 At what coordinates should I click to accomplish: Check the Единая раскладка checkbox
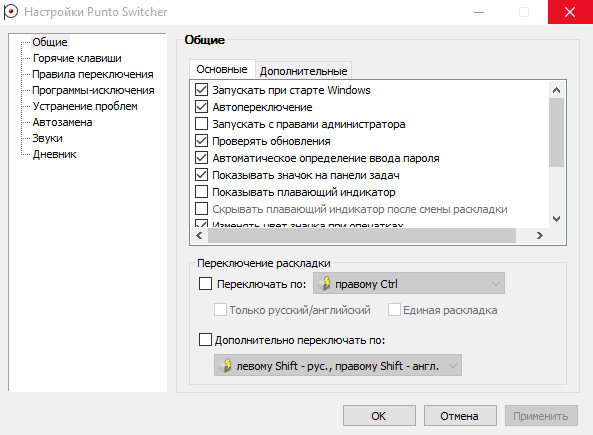click(x=394, y=310)
